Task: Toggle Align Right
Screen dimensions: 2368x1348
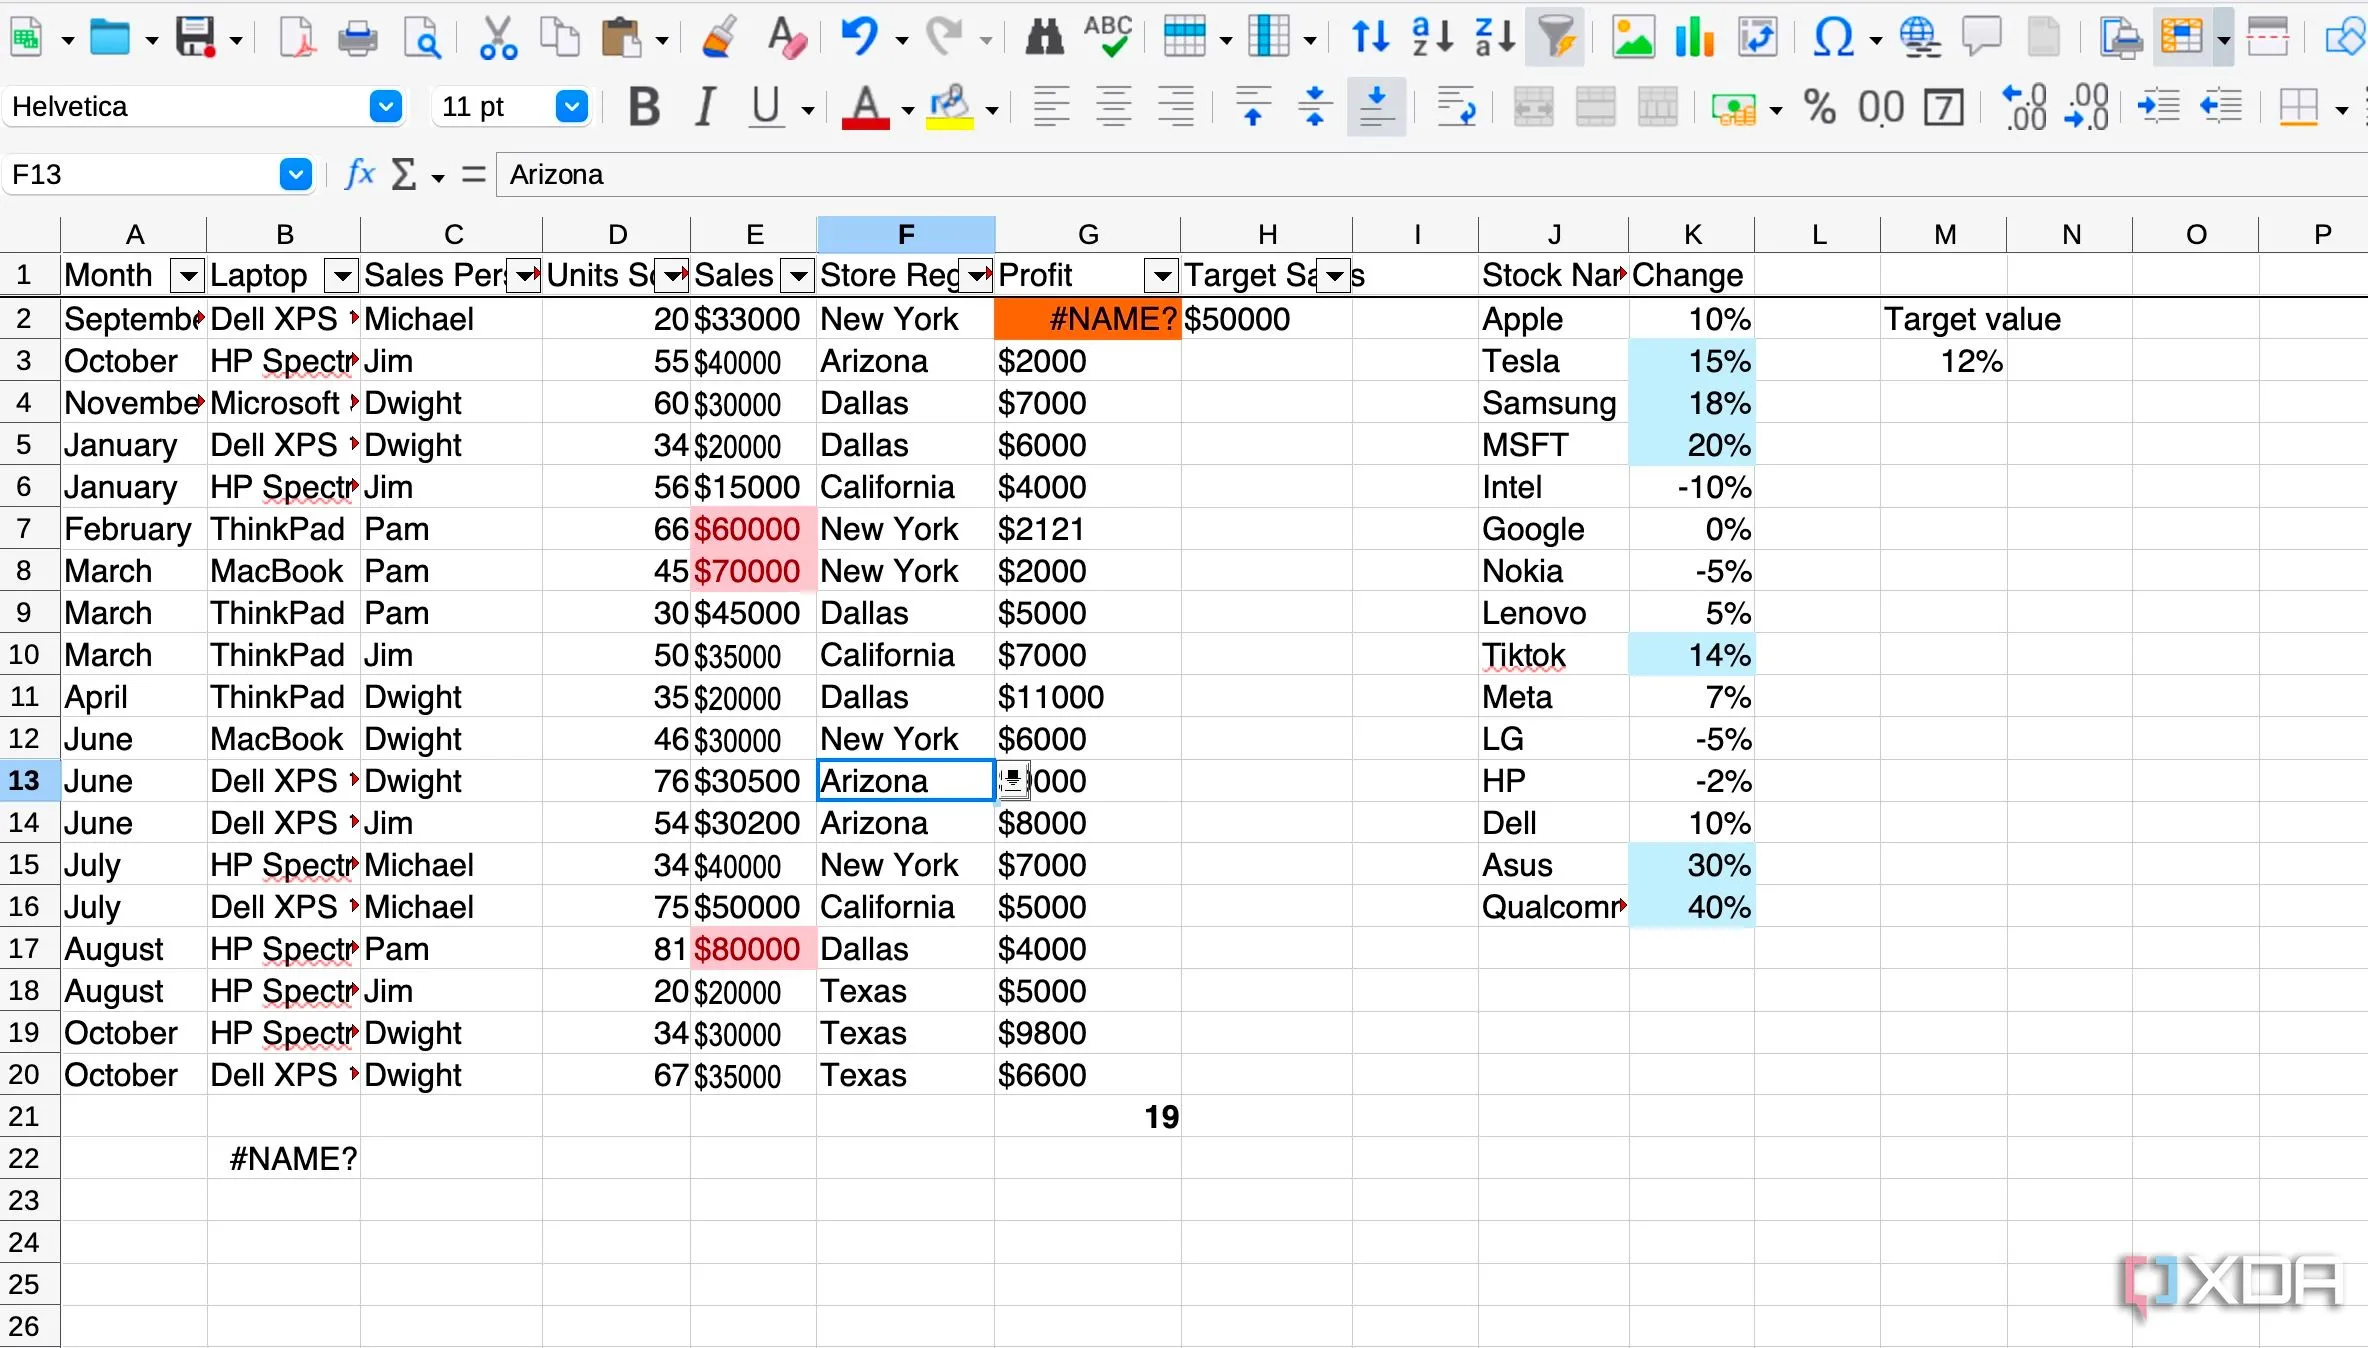Action: [x=1175, y=106]
